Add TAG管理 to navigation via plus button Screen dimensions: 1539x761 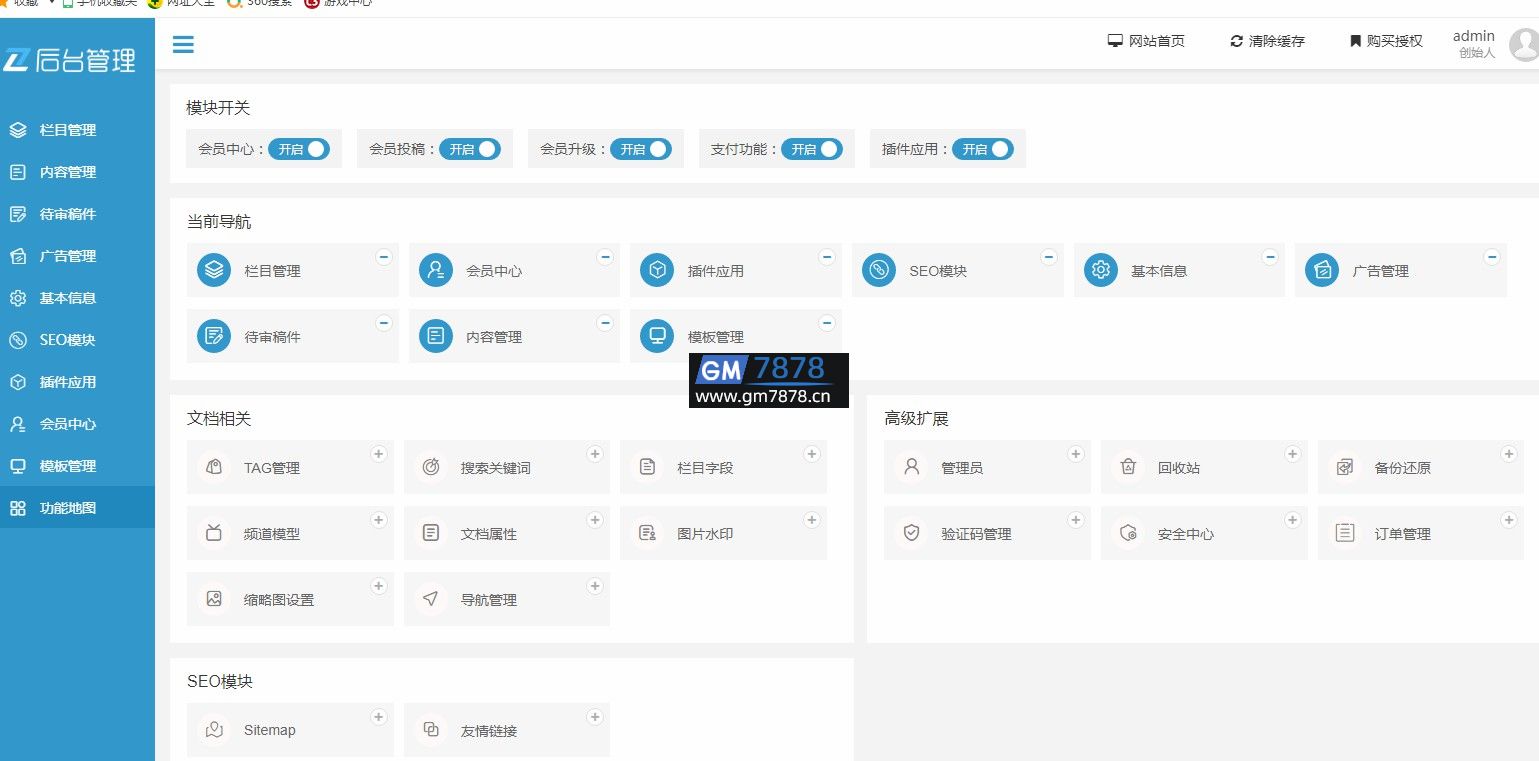pyautogui.click(x=379, y=454)
